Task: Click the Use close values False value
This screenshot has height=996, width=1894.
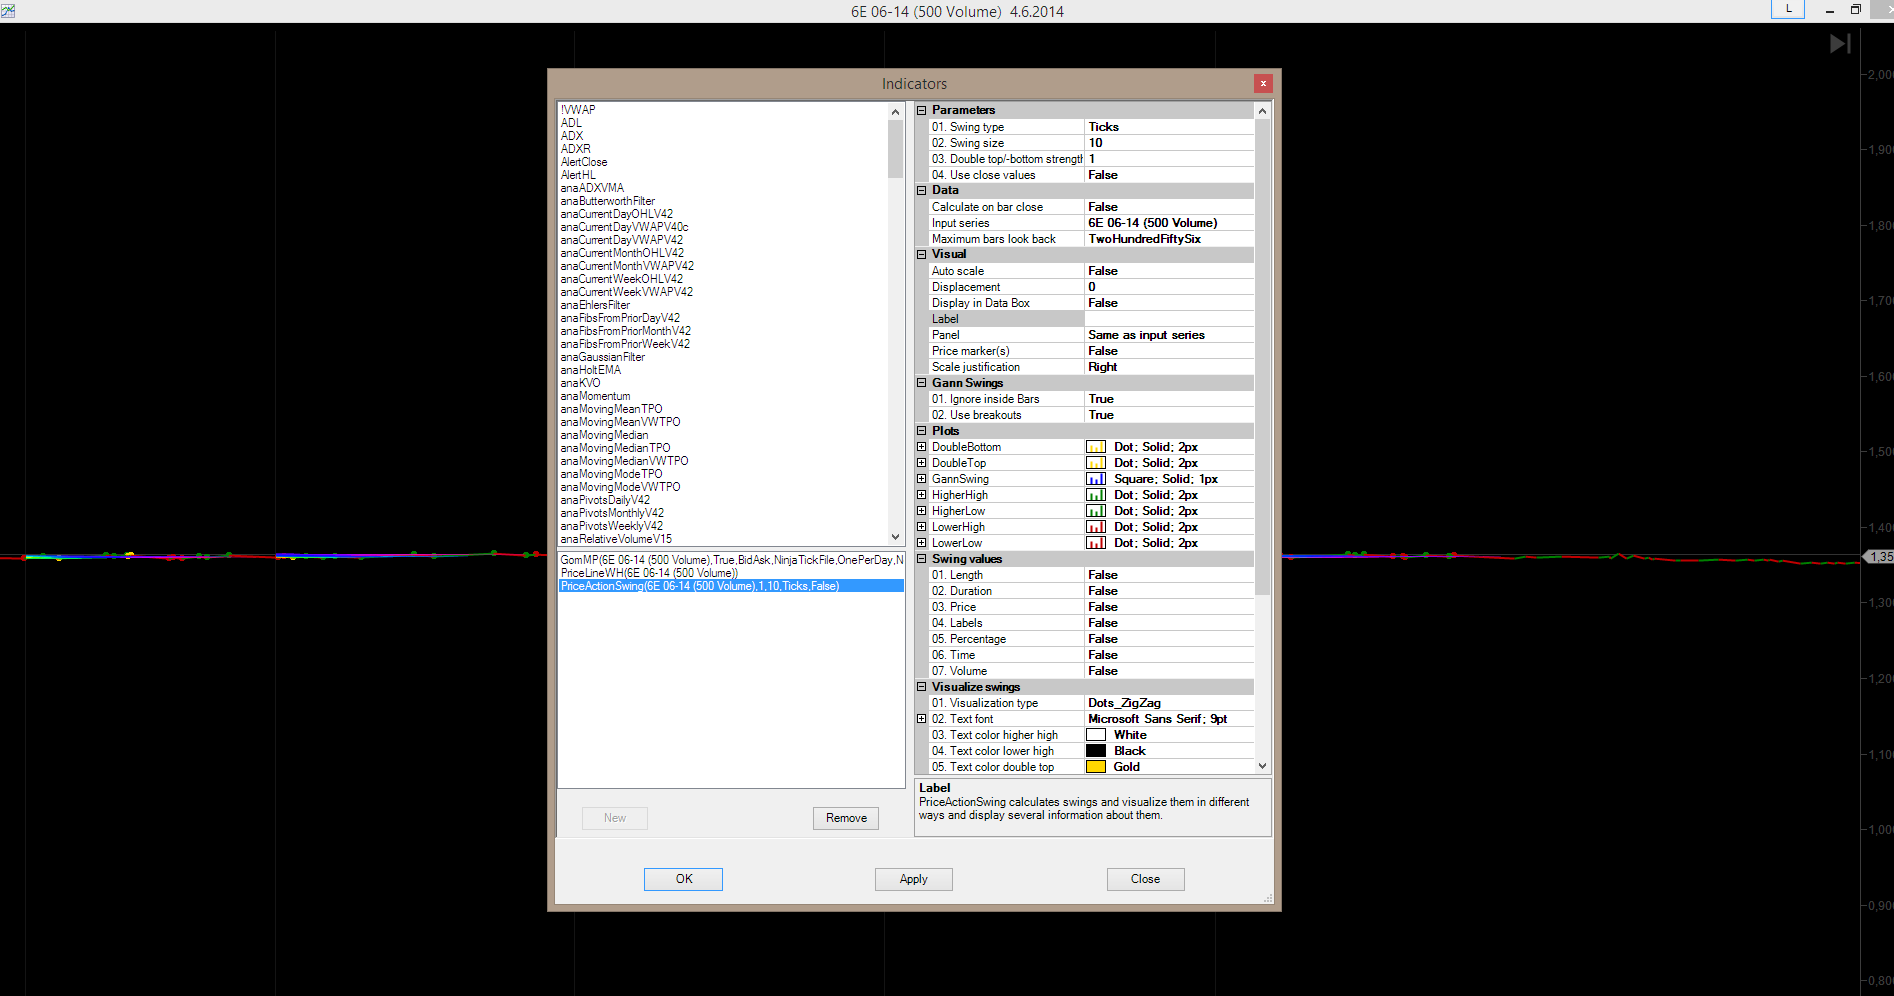Action: 1169,175
